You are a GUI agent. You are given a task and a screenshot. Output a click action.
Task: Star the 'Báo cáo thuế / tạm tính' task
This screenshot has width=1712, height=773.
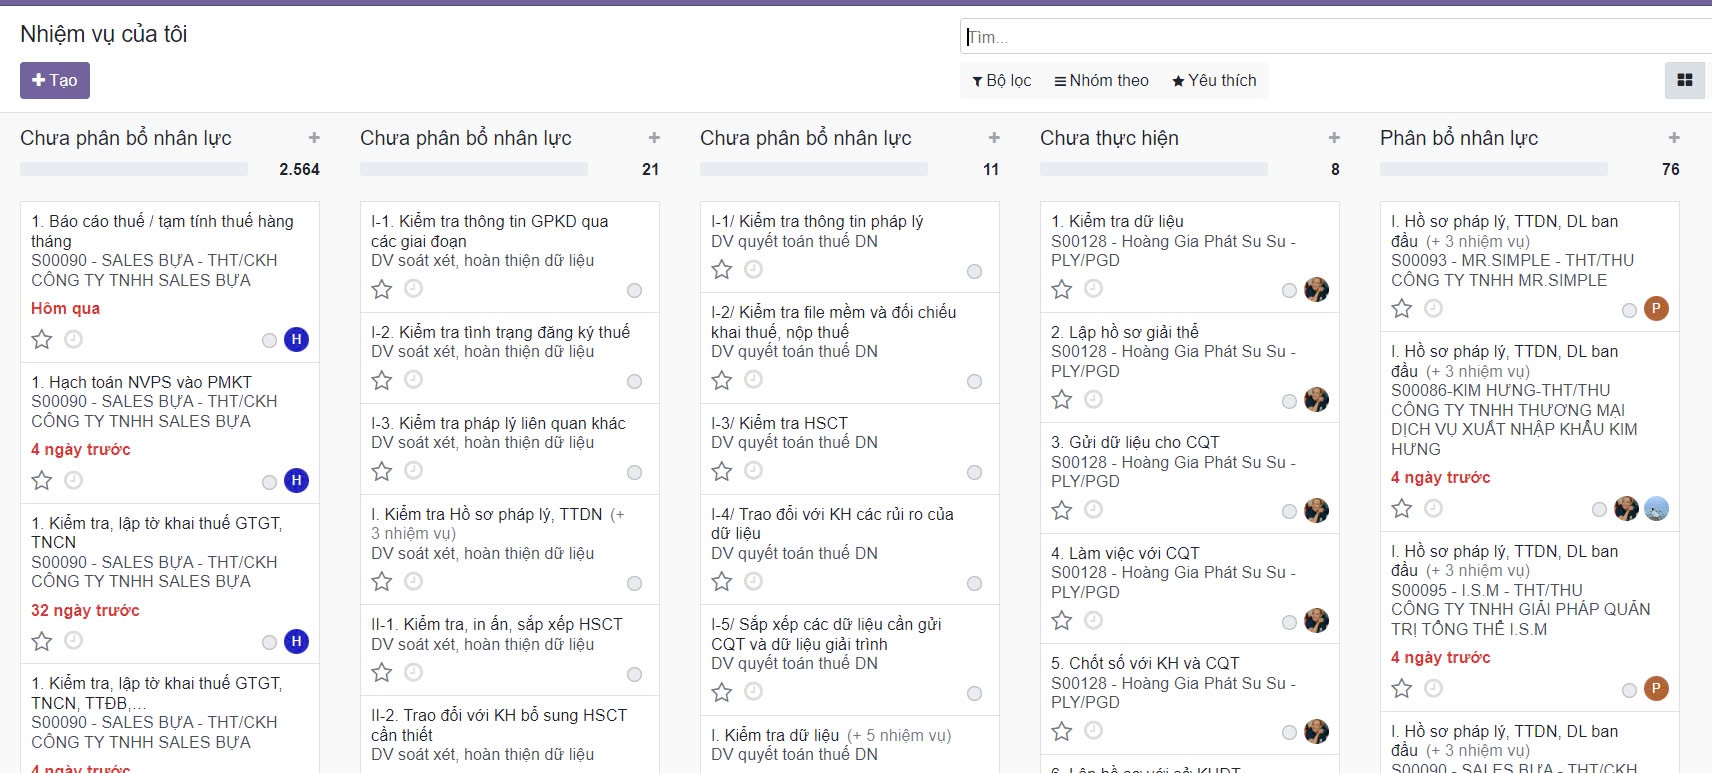[42, 340]
